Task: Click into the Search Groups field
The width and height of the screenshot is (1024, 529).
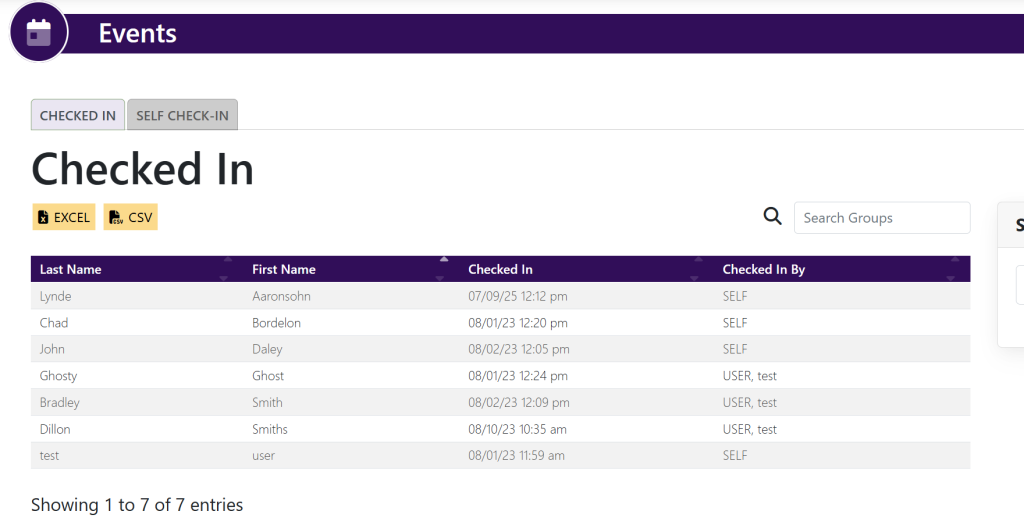Action: (881, 217)
